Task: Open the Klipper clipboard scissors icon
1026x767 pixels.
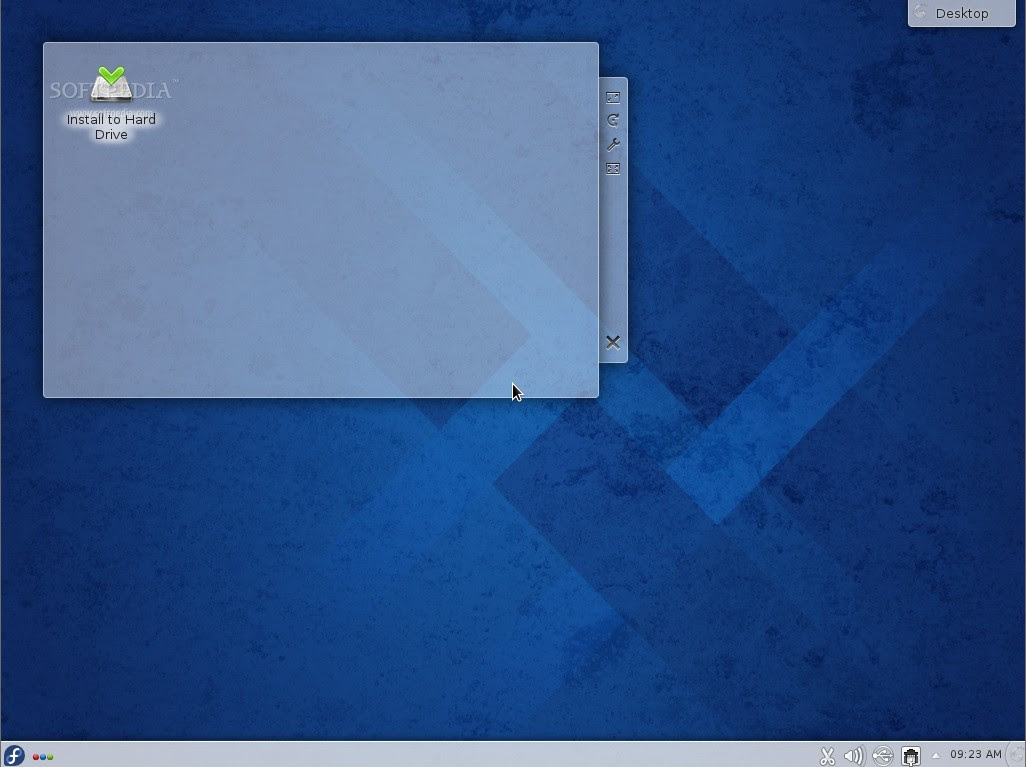Action: [x=827, y=756]
